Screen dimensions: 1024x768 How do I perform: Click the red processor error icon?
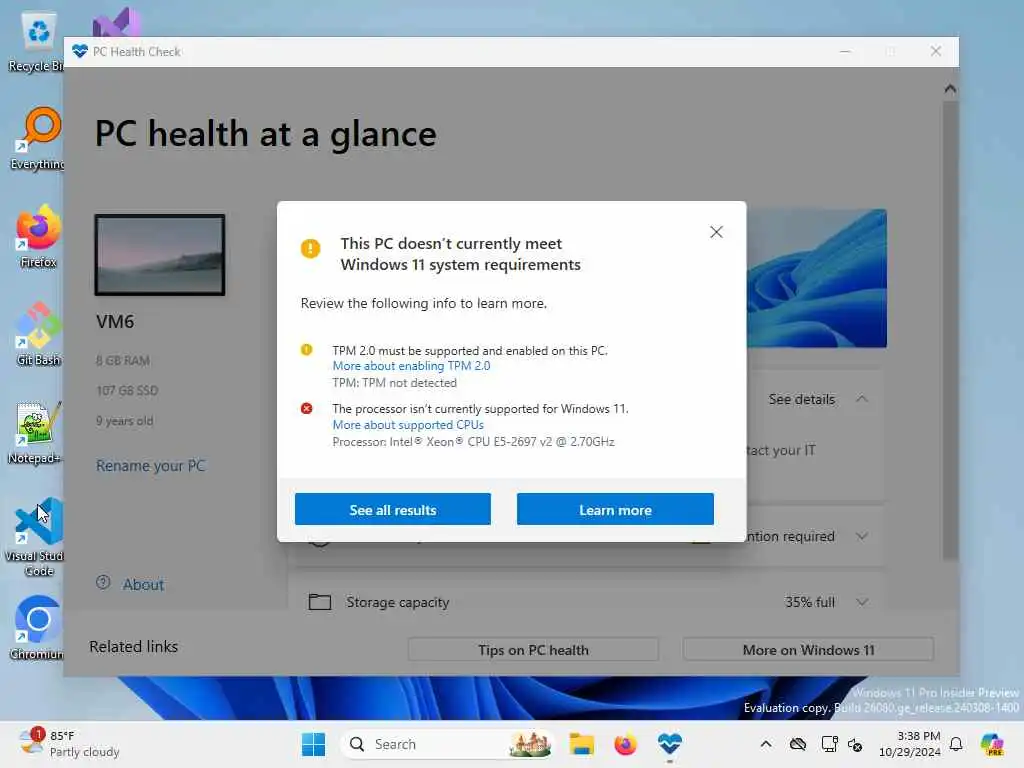point(306,408)
